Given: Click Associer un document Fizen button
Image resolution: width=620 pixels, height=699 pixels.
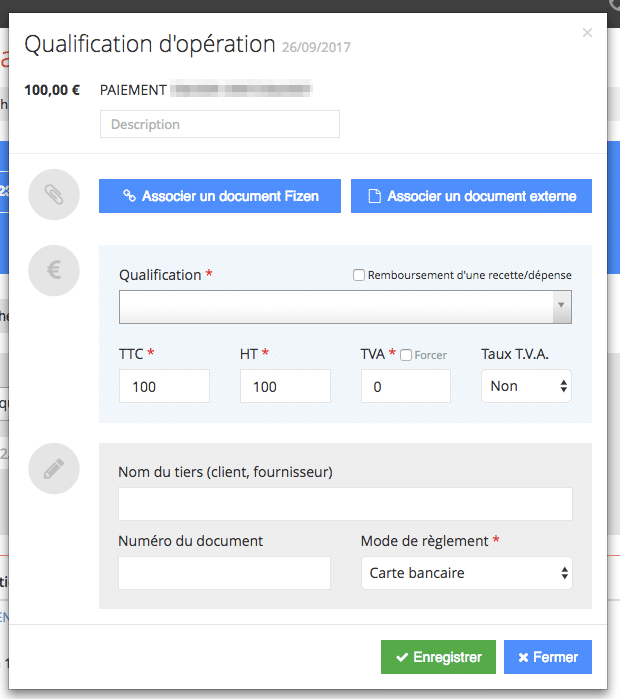Looking at the screenshot, I should pyautogui.click(x=220, y=196).
